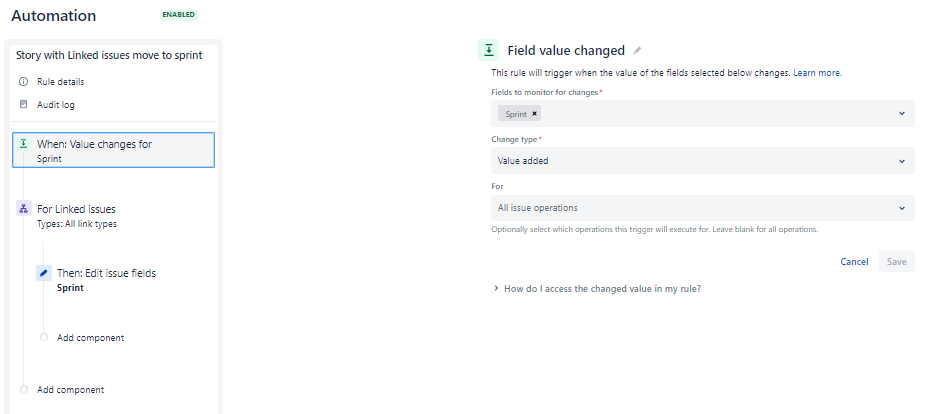Open the All issue operations dropdown
This screenshot has height=414, width=945.
(x=703, y=208)
